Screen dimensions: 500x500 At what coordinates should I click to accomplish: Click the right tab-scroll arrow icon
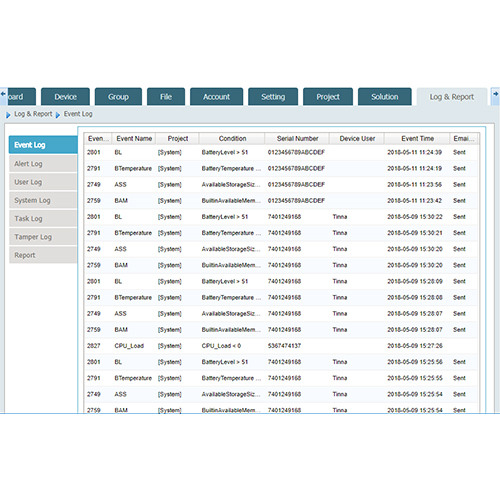[496, 94]
